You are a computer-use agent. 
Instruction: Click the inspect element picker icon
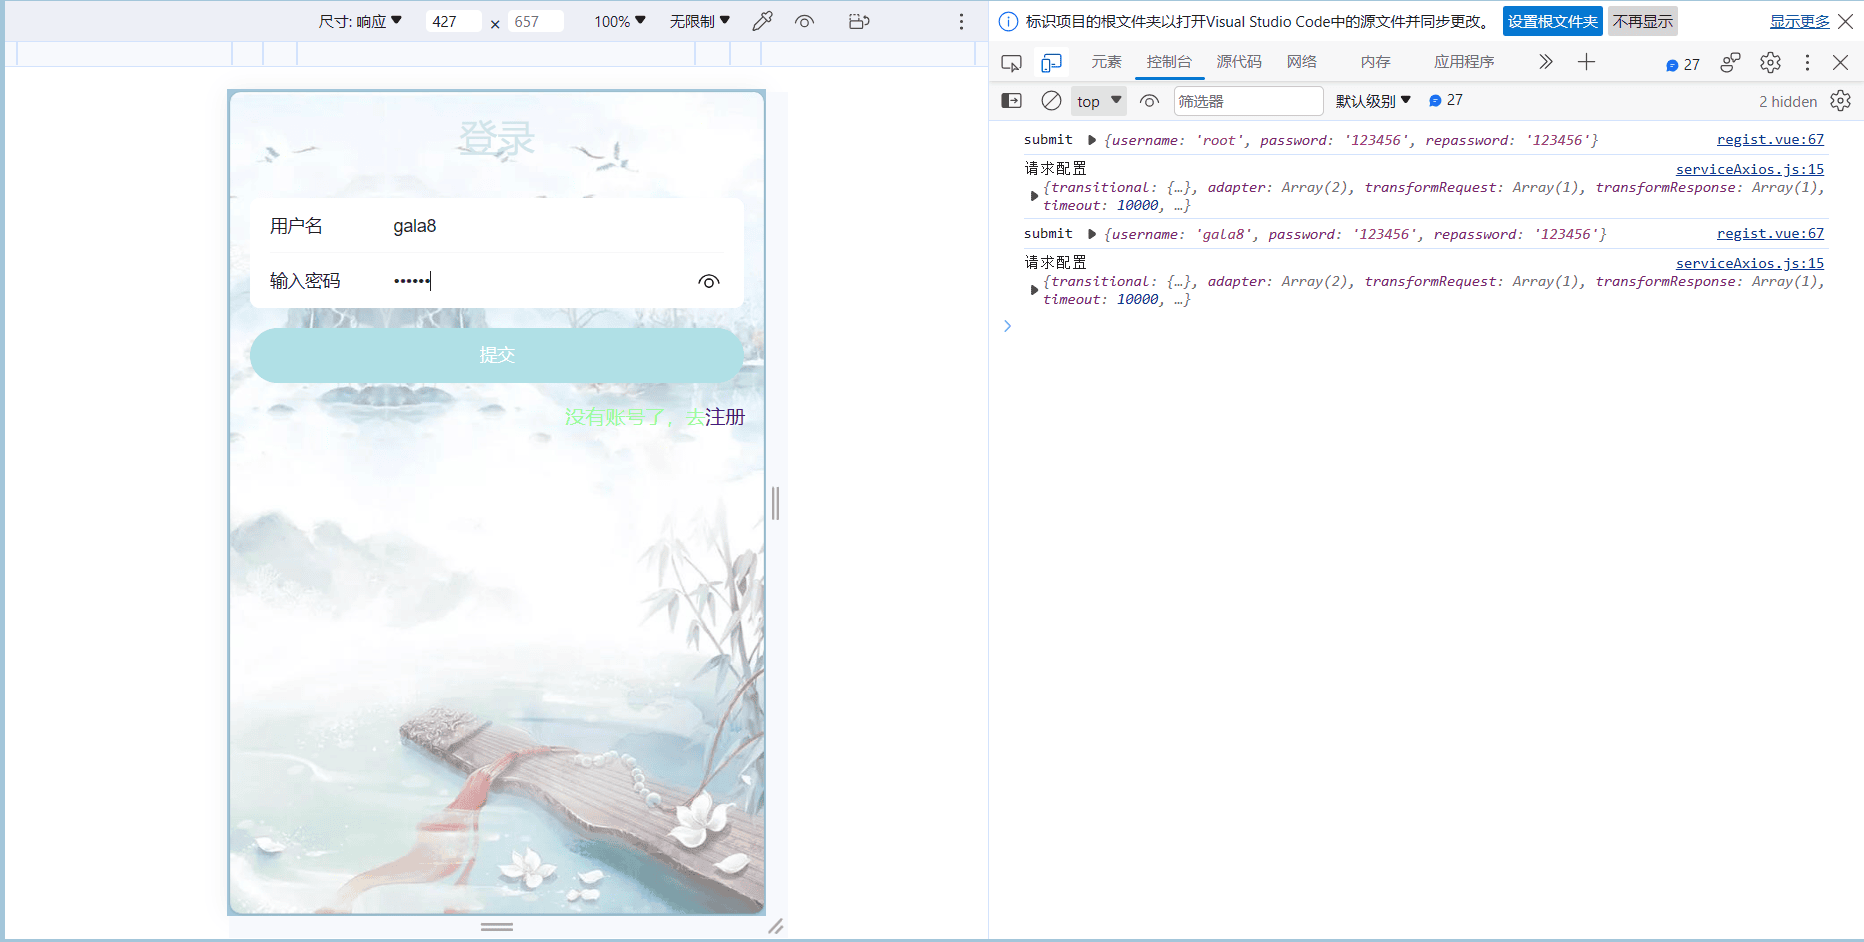[x=1011, y=63]
